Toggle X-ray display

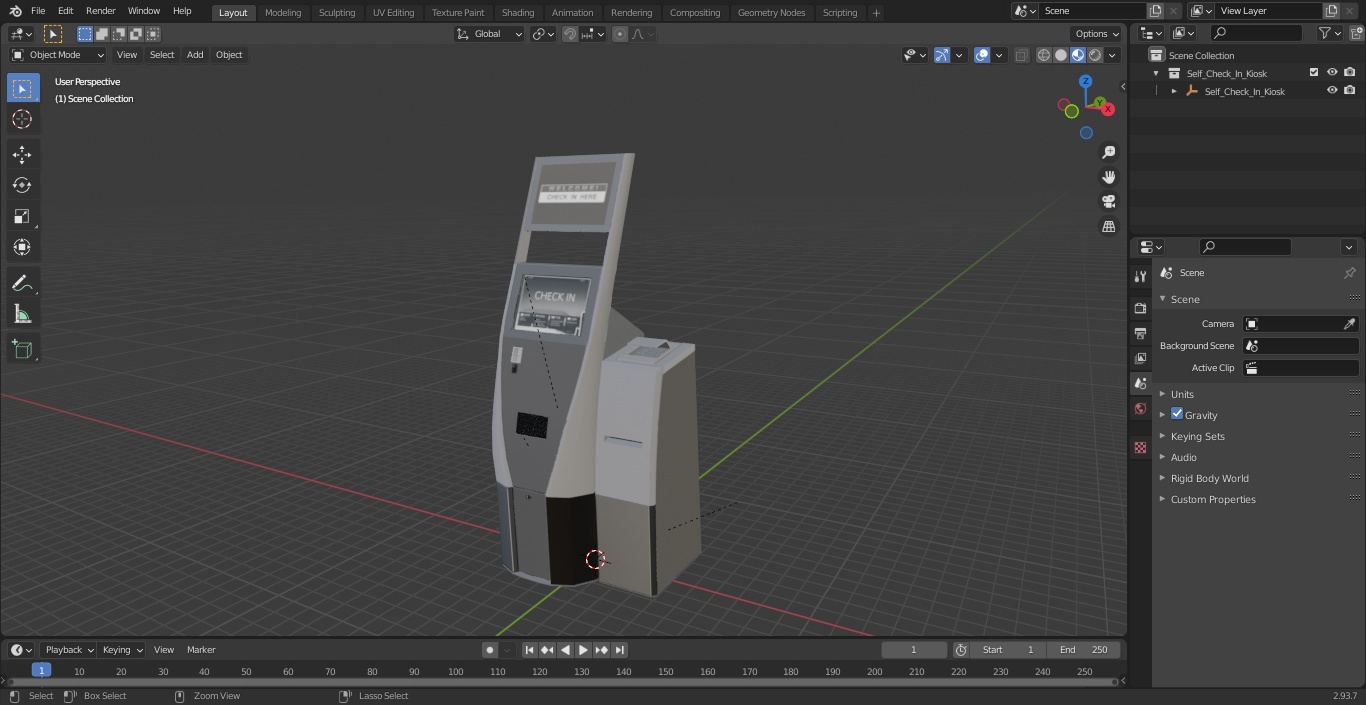click(1021, 55)
